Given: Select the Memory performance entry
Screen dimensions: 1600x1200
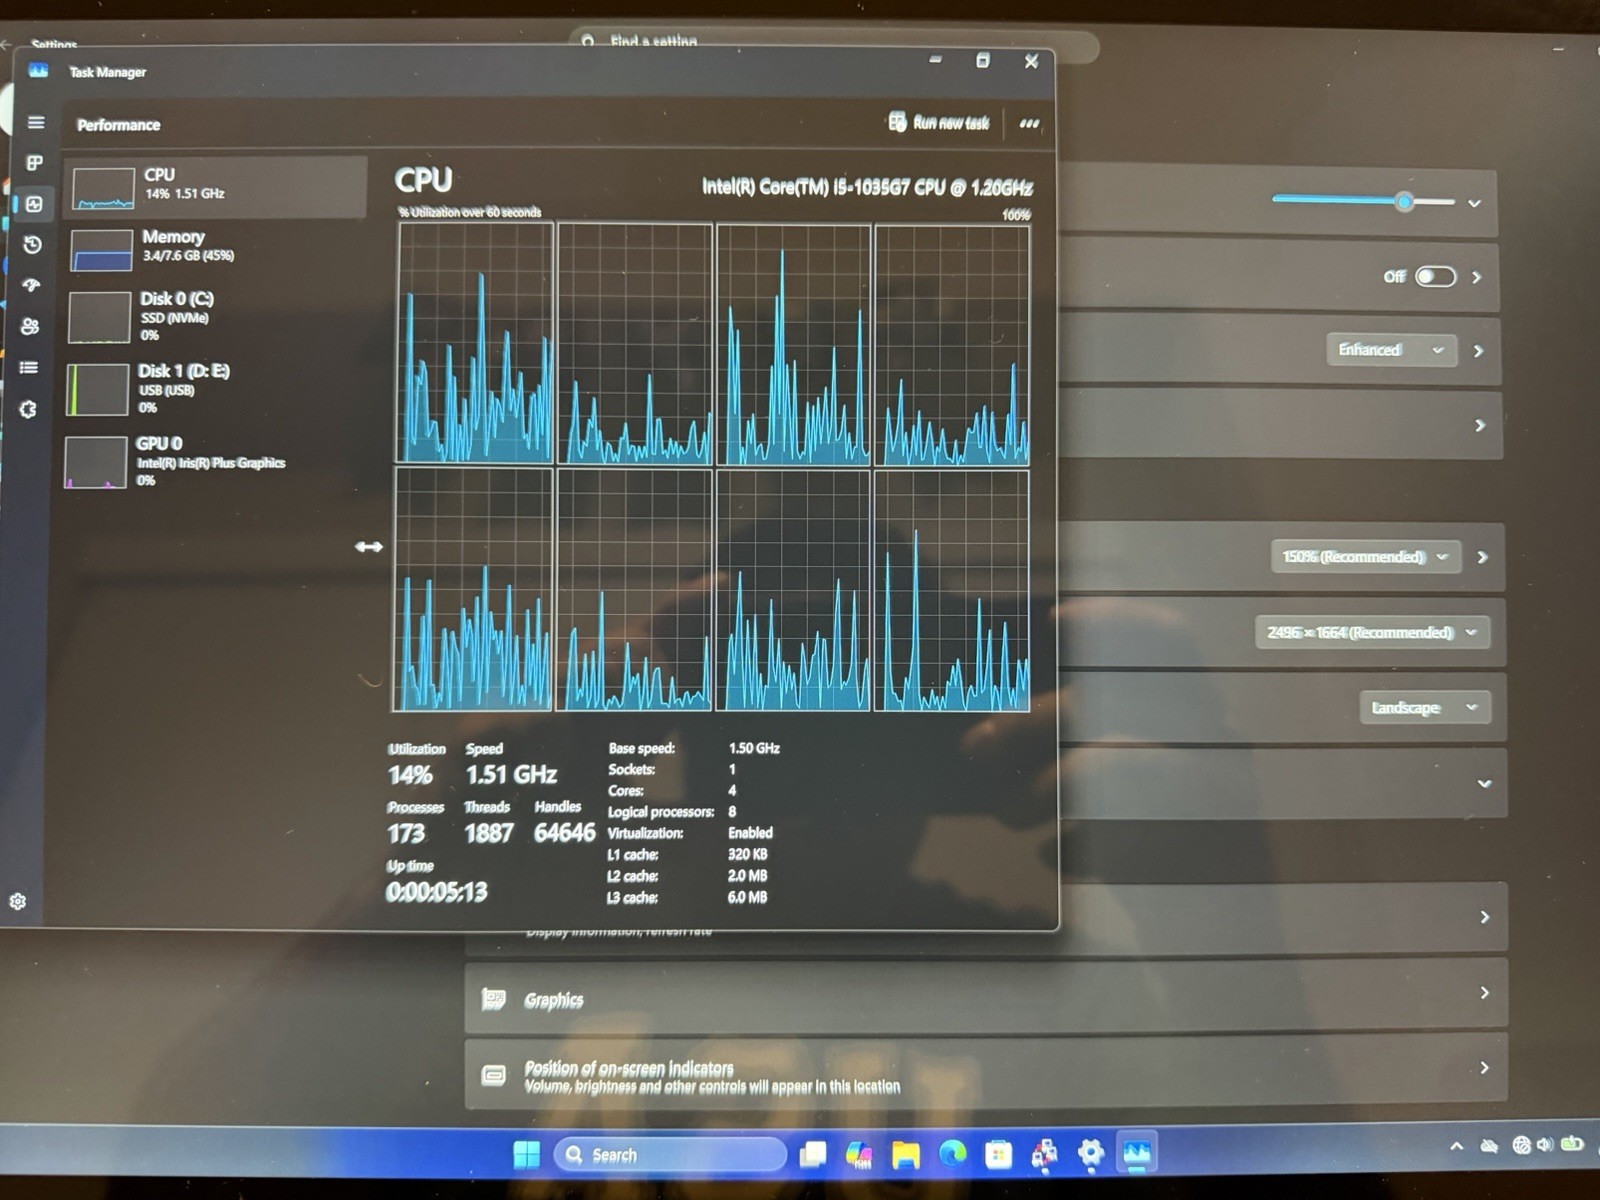Looking at the screenshot, I should pos(215,248).
